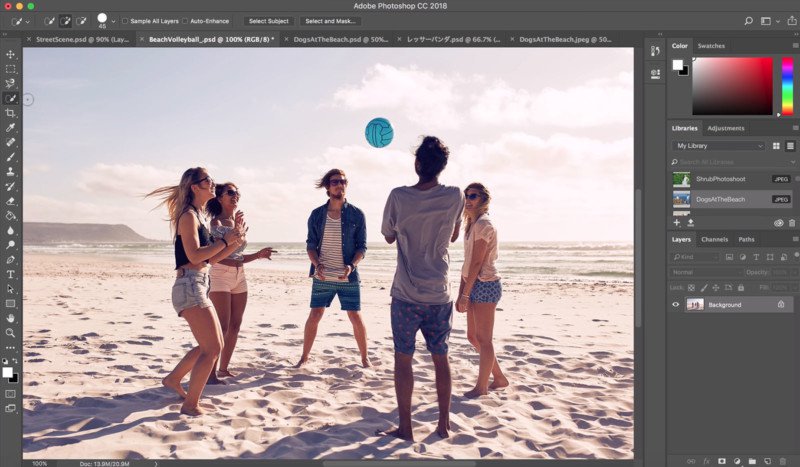The width and height of the screenshot is (800, 467).
Task: Expand the brush size picker arrow
Action: [113, 21]
